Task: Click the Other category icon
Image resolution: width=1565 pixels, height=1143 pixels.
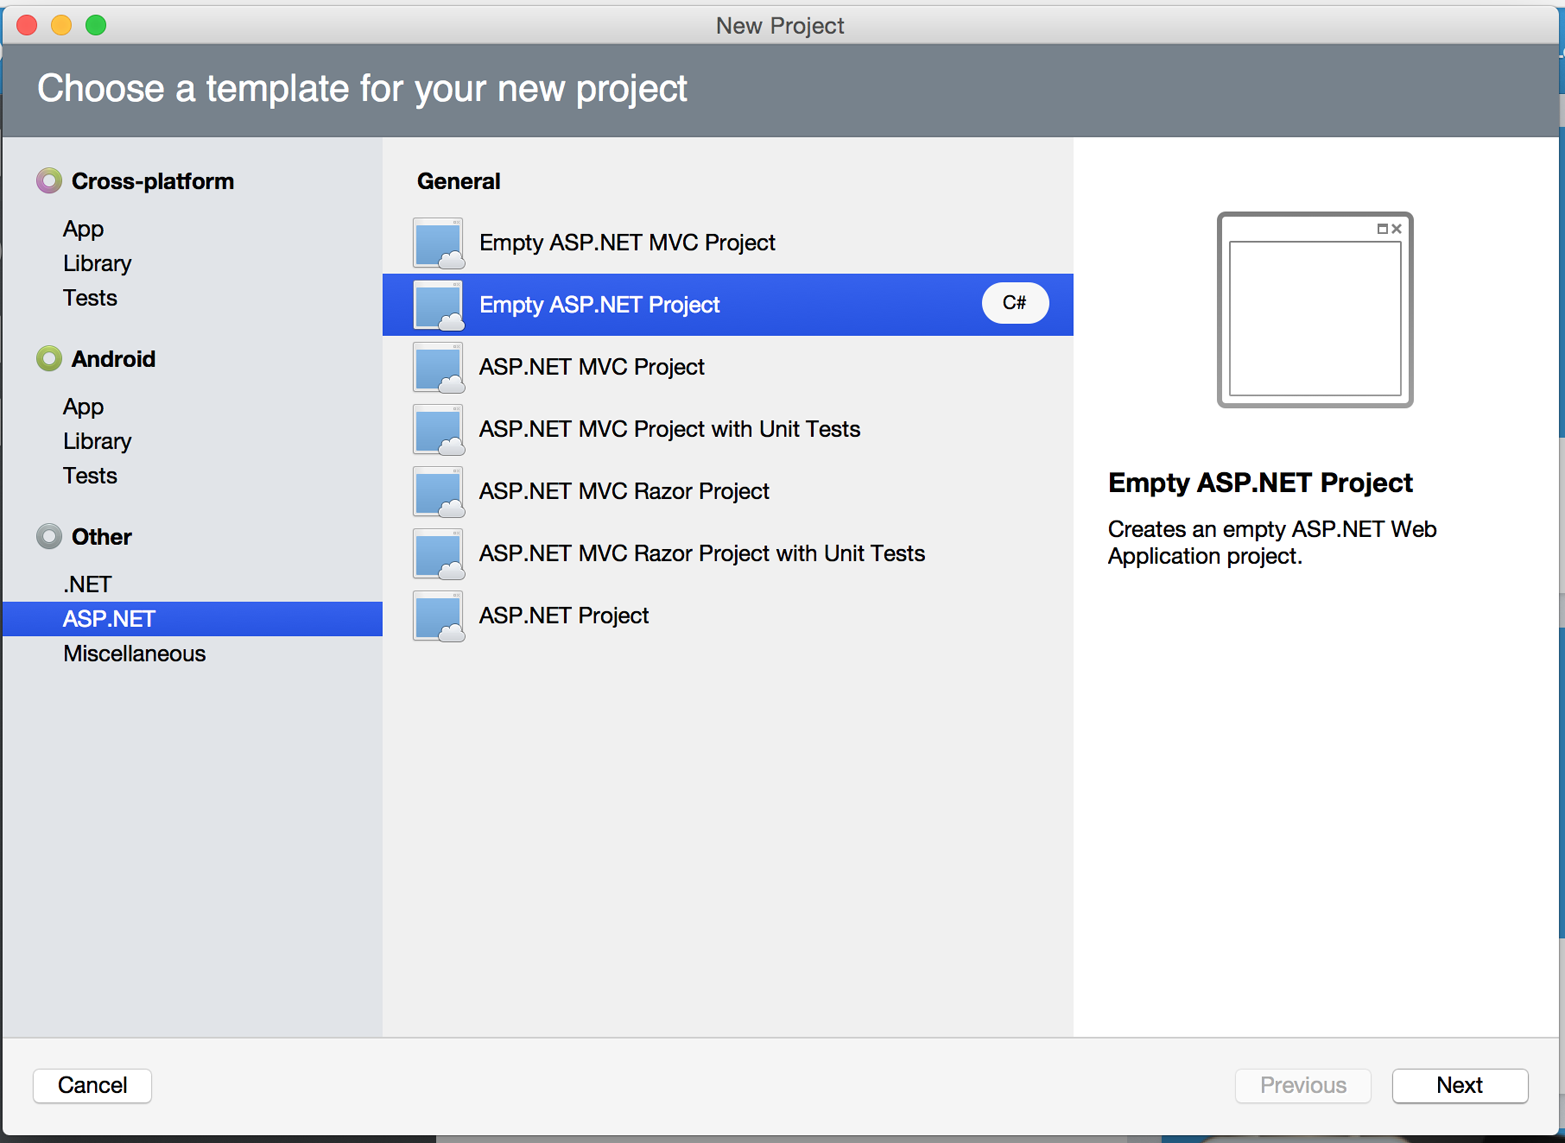Action: pos(49,537)
